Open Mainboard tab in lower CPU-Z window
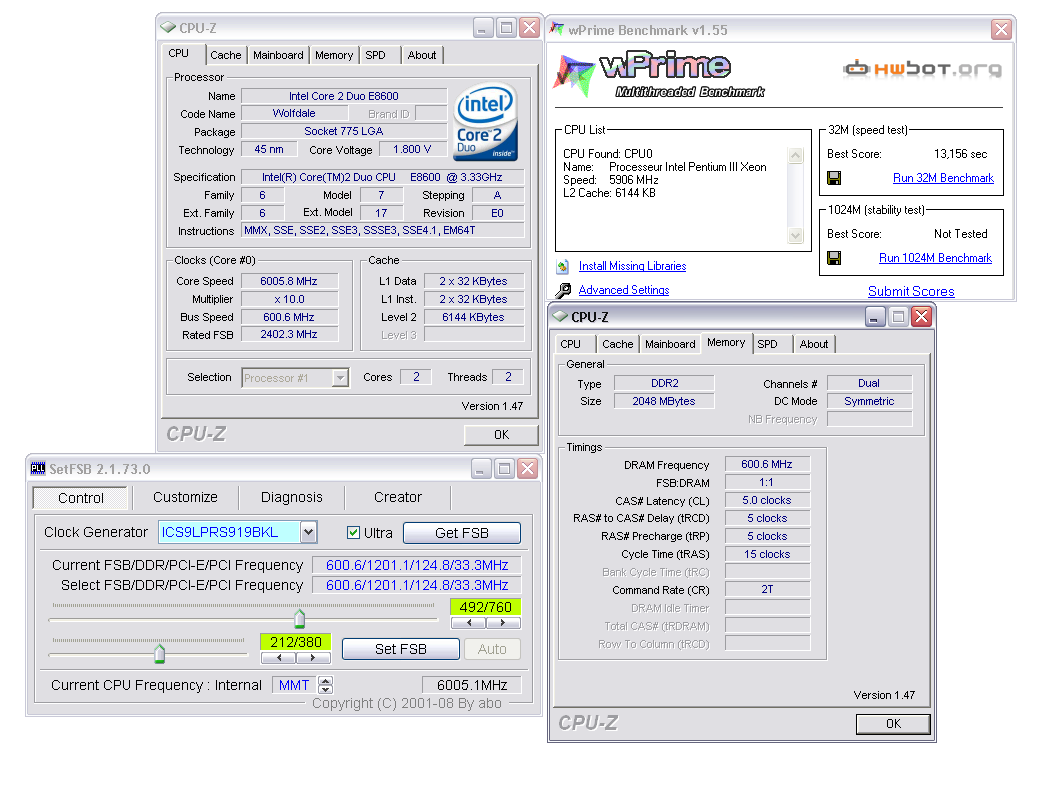 670,344
